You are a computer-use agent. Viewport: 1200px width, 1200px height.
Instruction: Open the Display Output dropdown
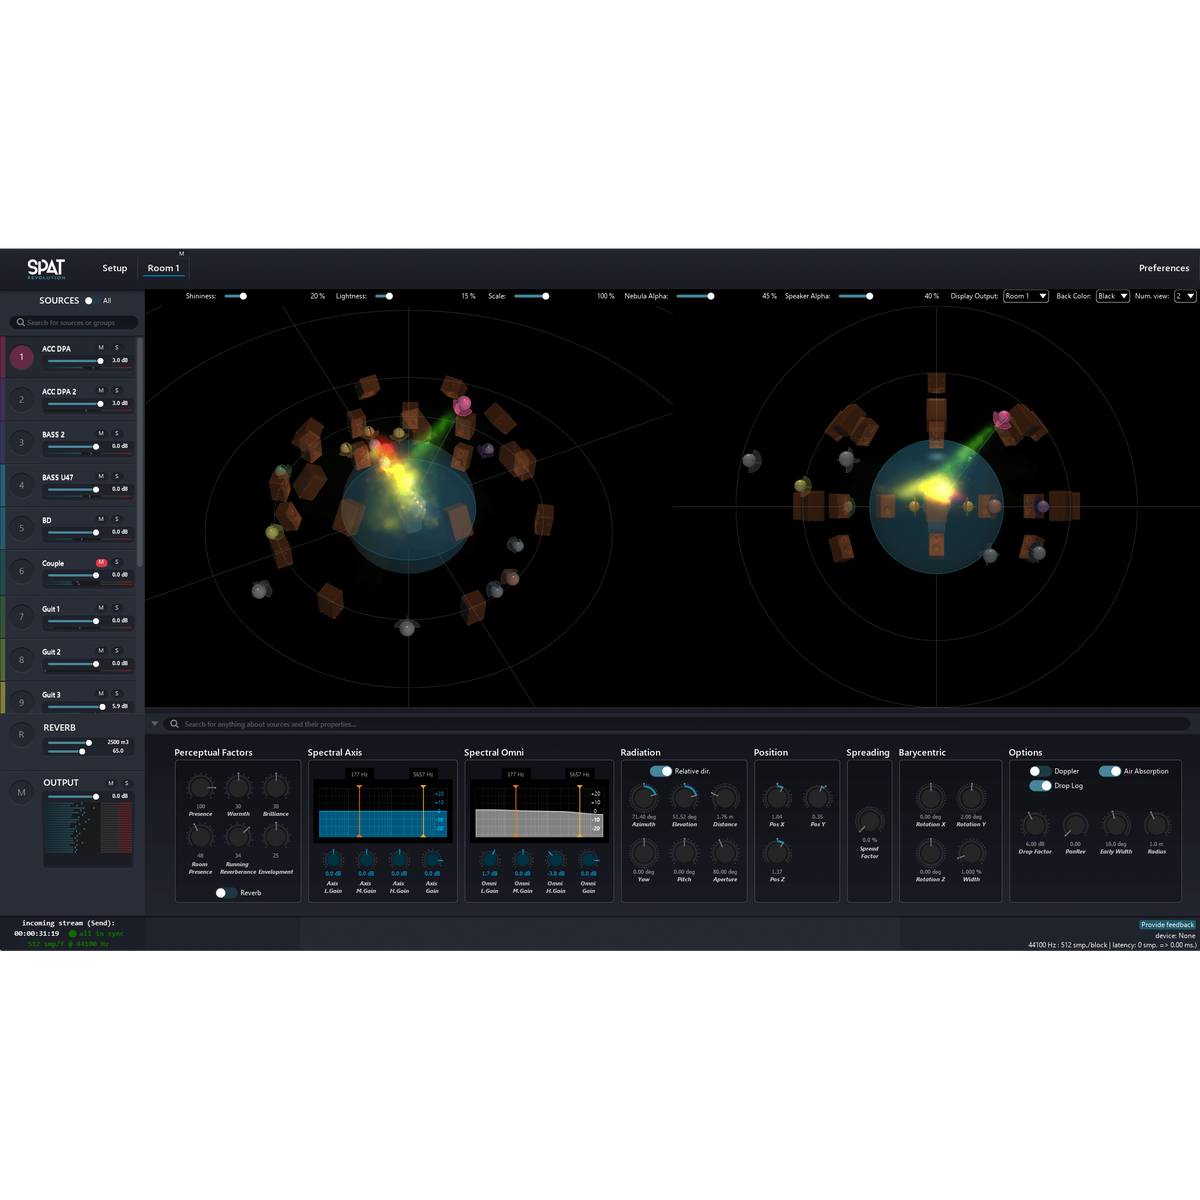click(x=1026, y=296)
